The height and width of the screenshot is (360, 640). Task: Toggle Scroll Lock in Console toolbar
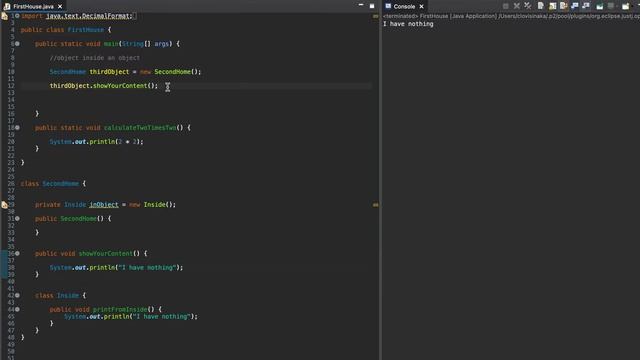tap(552, 6)
